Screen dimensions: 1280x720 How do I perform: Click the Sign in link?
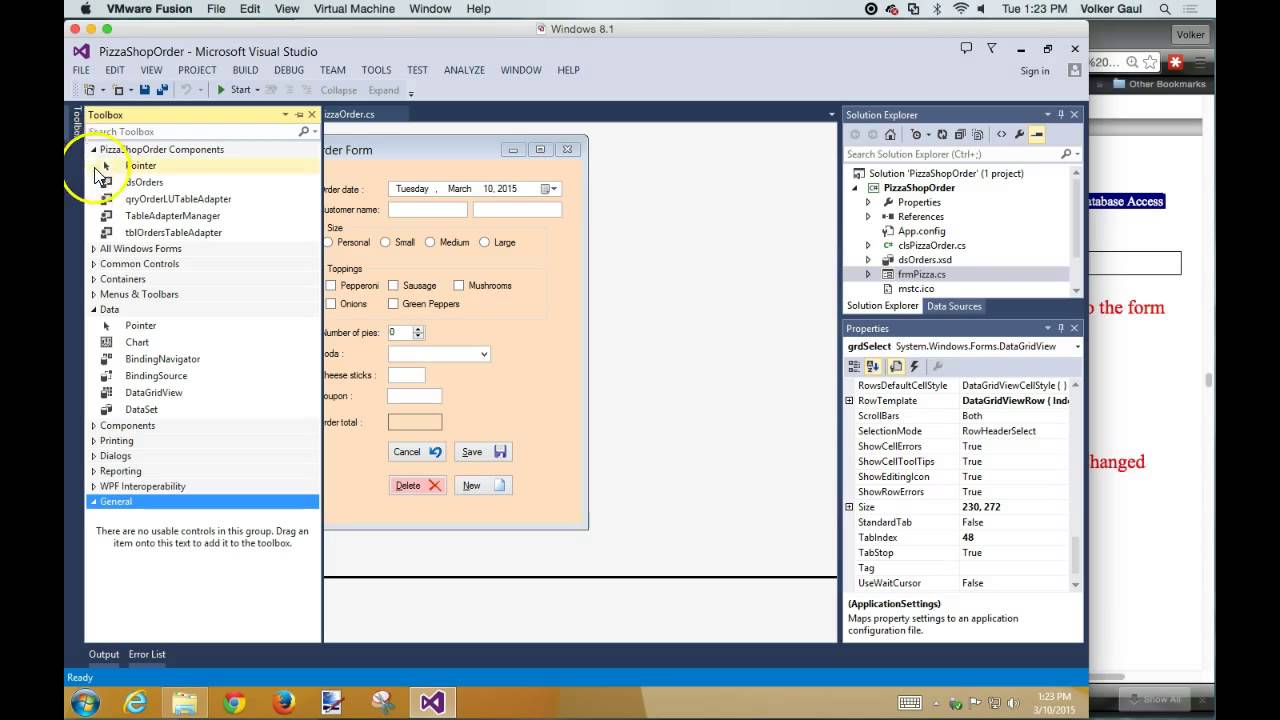pos(1035,71)
